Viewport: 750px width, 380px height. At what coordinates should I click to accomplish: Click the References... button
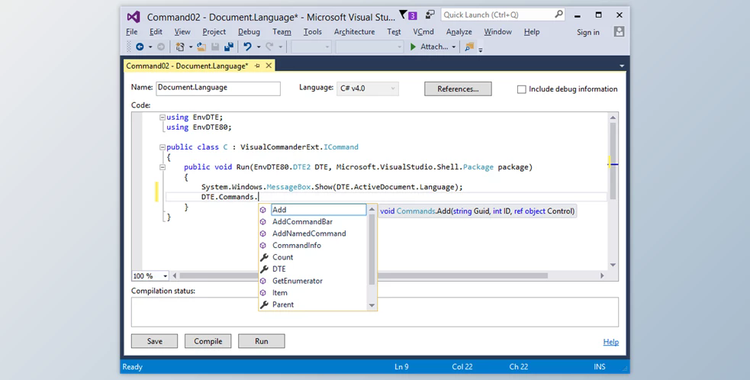click(458, 89)
